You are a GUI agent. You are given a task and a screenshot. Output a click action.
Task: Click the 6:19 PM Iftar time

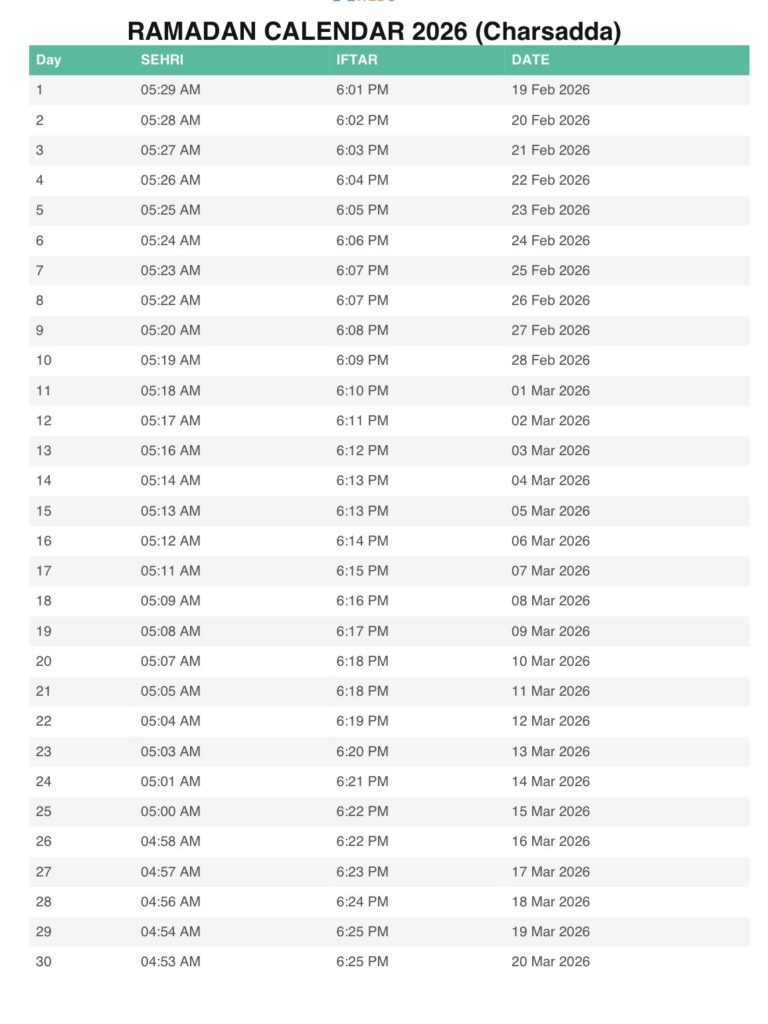[x=362, y=721]
